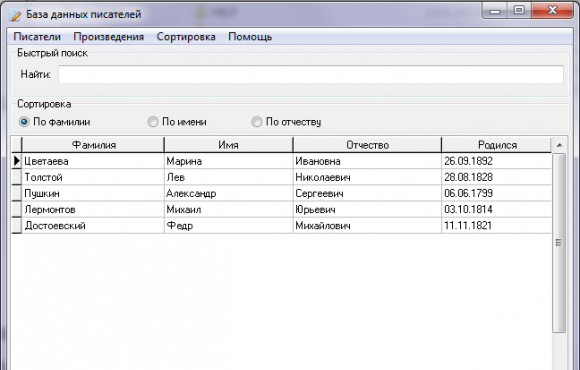
Task: Open the Произведения menu
Action: point(108,37)
